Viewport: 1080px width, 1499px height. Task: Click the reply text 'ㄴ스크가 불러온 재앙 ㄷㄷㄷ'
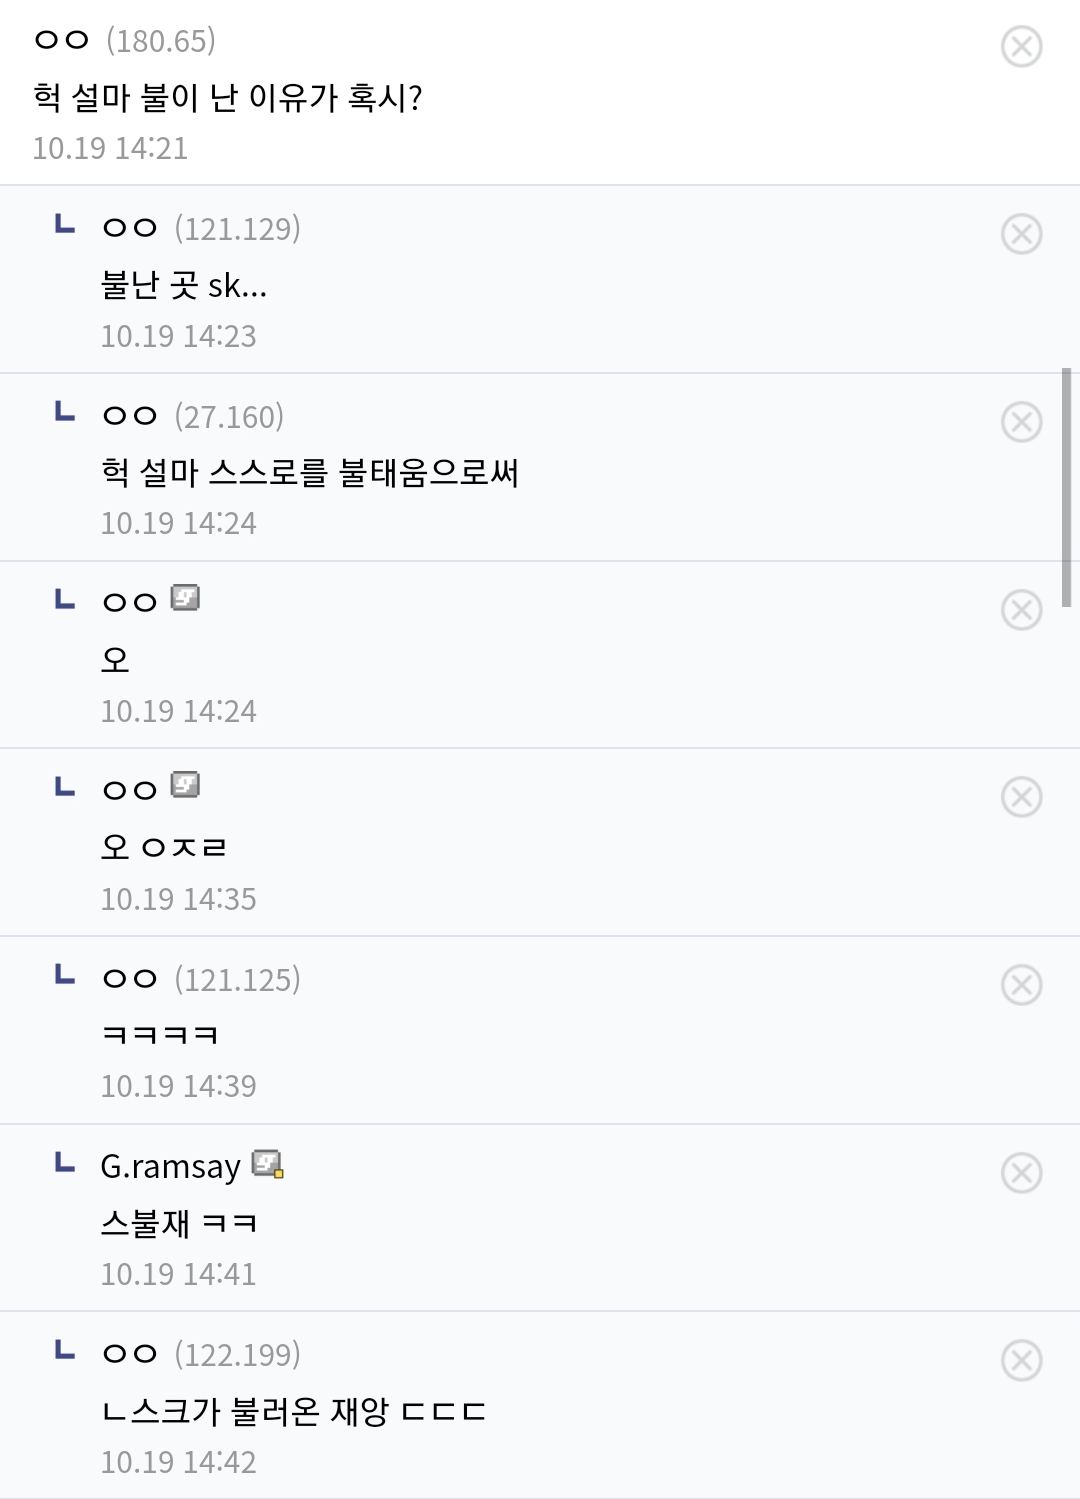pyautogui.click(x=294, y=1411)
